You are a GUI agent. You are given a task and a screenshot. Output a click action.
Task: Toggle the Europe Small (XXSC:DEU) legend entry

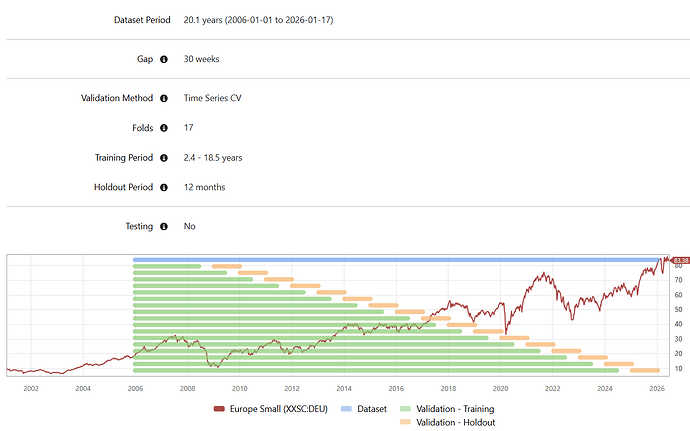tap(271, 409)
